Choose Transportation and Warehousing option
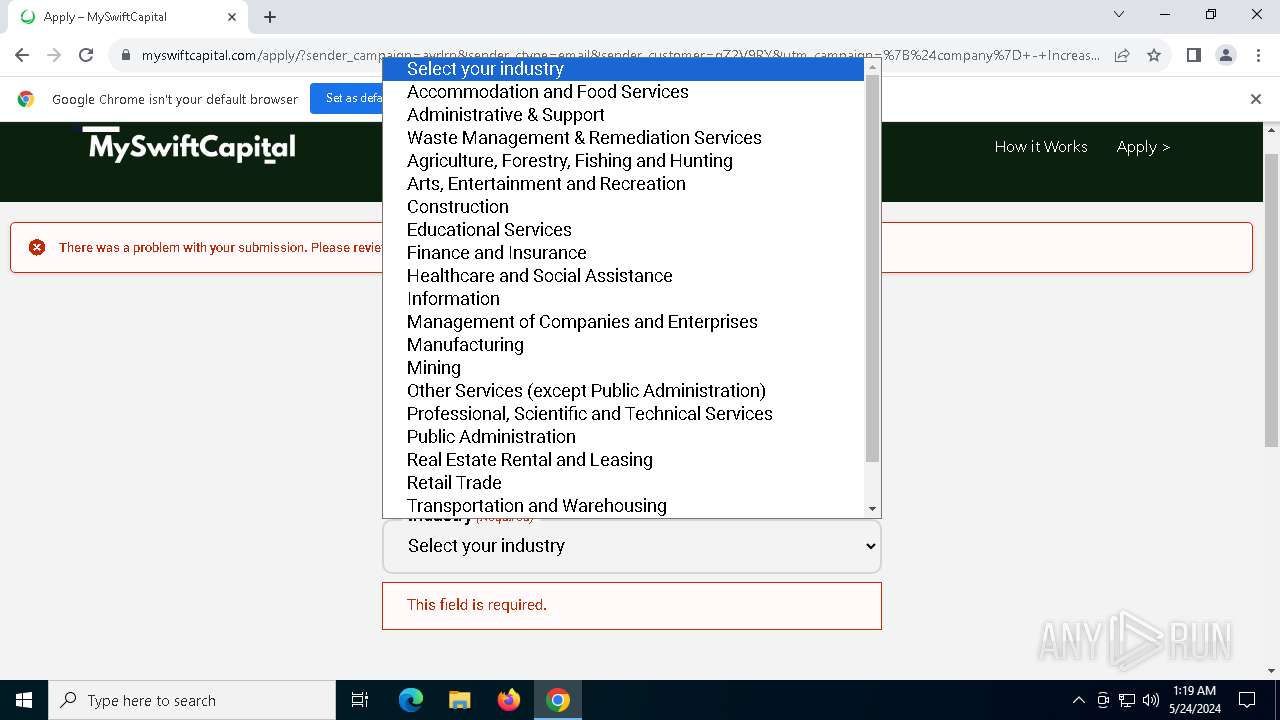Image resolution: width=1280 pixels, height=720 pixels. pos(623,505)
